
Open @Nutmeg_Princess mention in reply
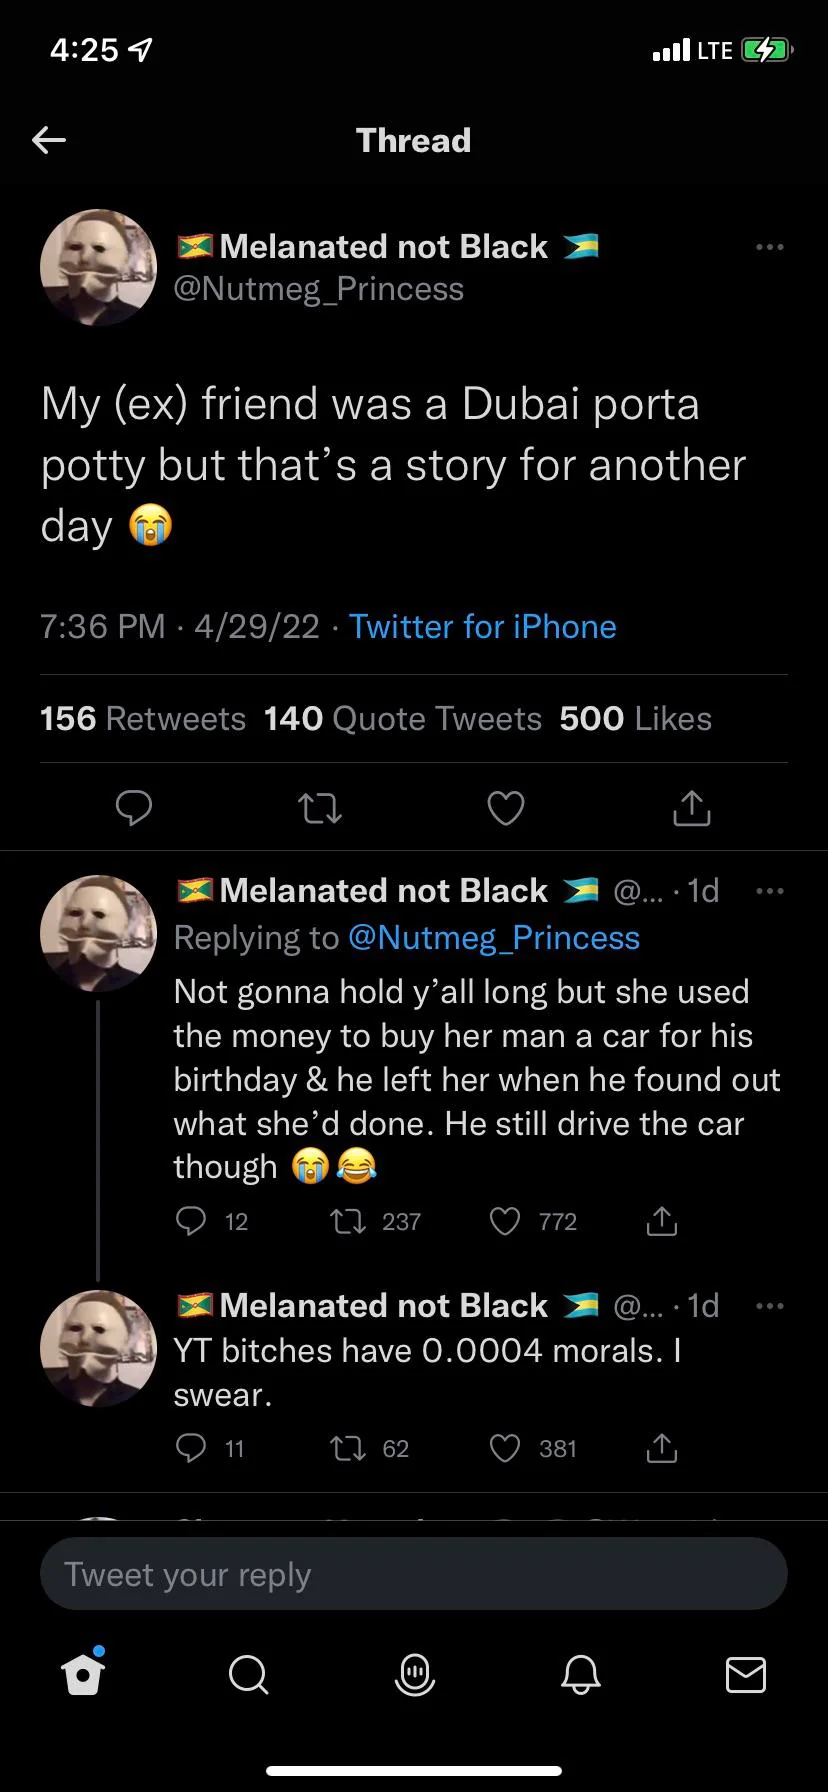[493, 938]
